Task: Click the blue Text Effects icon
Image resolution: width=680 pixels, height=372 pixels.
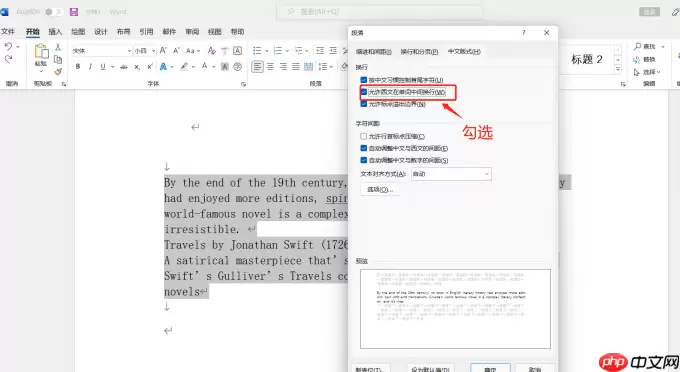Action: click(x=163, y=67)
